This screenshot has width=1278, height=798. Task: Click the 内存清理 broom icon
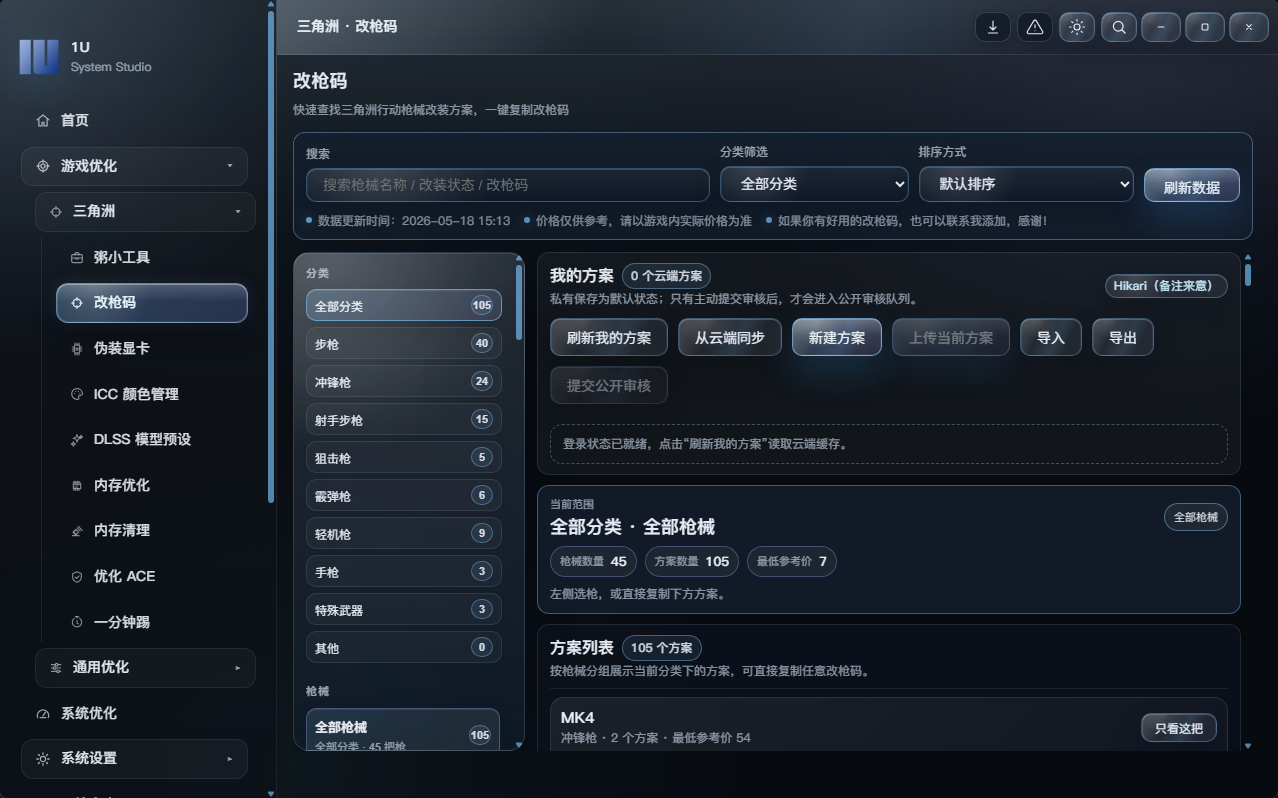click(77, 530)
